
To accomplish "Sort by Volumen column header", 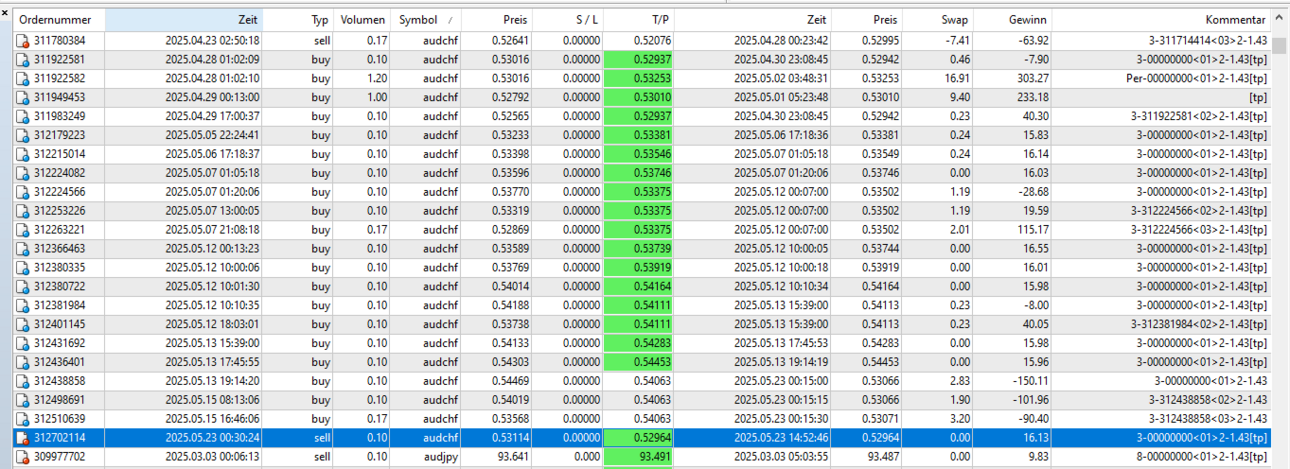I will pos(362,20).
